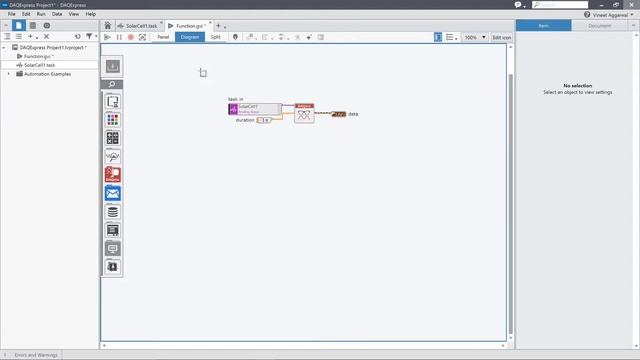
Task: Open the home tab icon
Action: coord(108,26)
